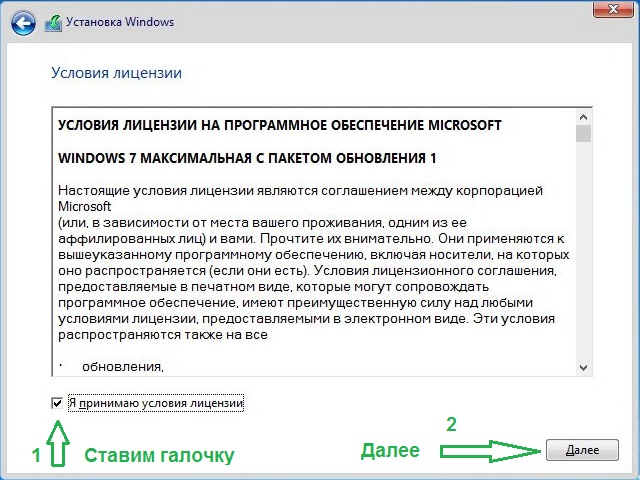Click the scrollbar down arrow in license box

(584, 368)
